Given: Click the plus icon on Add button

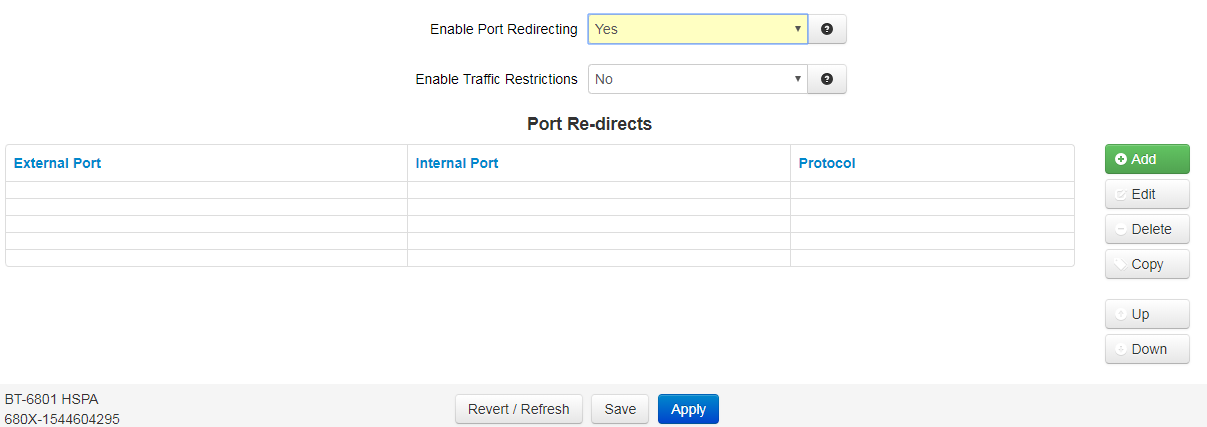Looking at the screenshot, I should pos(1121,159).
